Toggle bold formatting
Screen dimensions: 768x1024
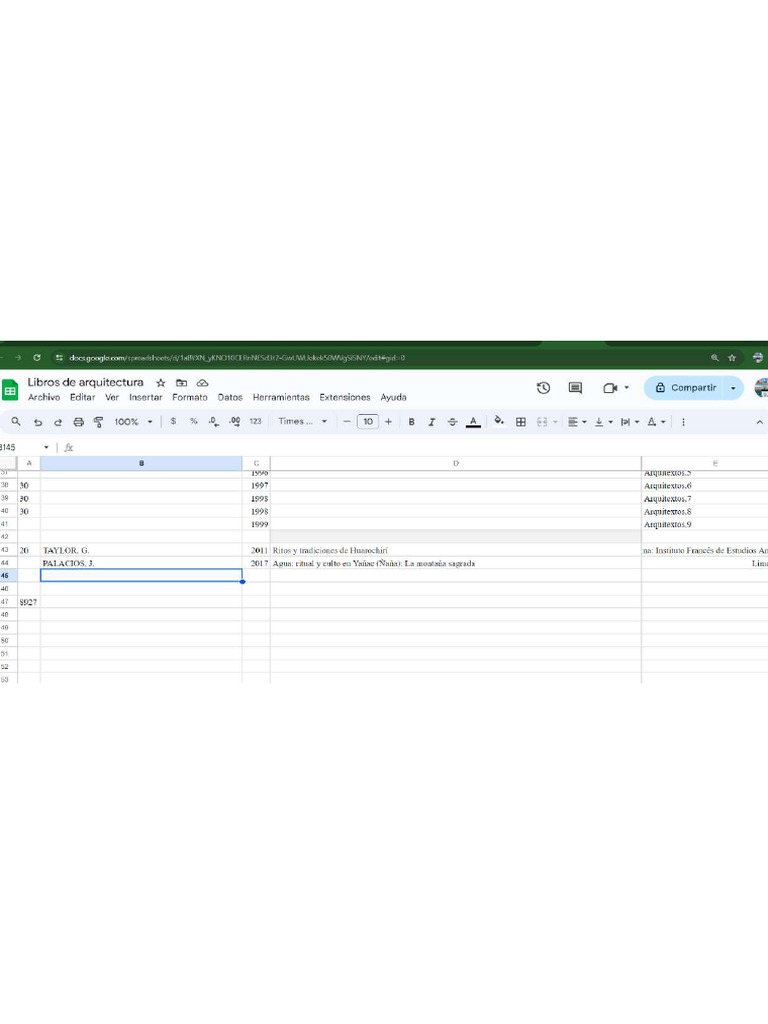point(411,422)
